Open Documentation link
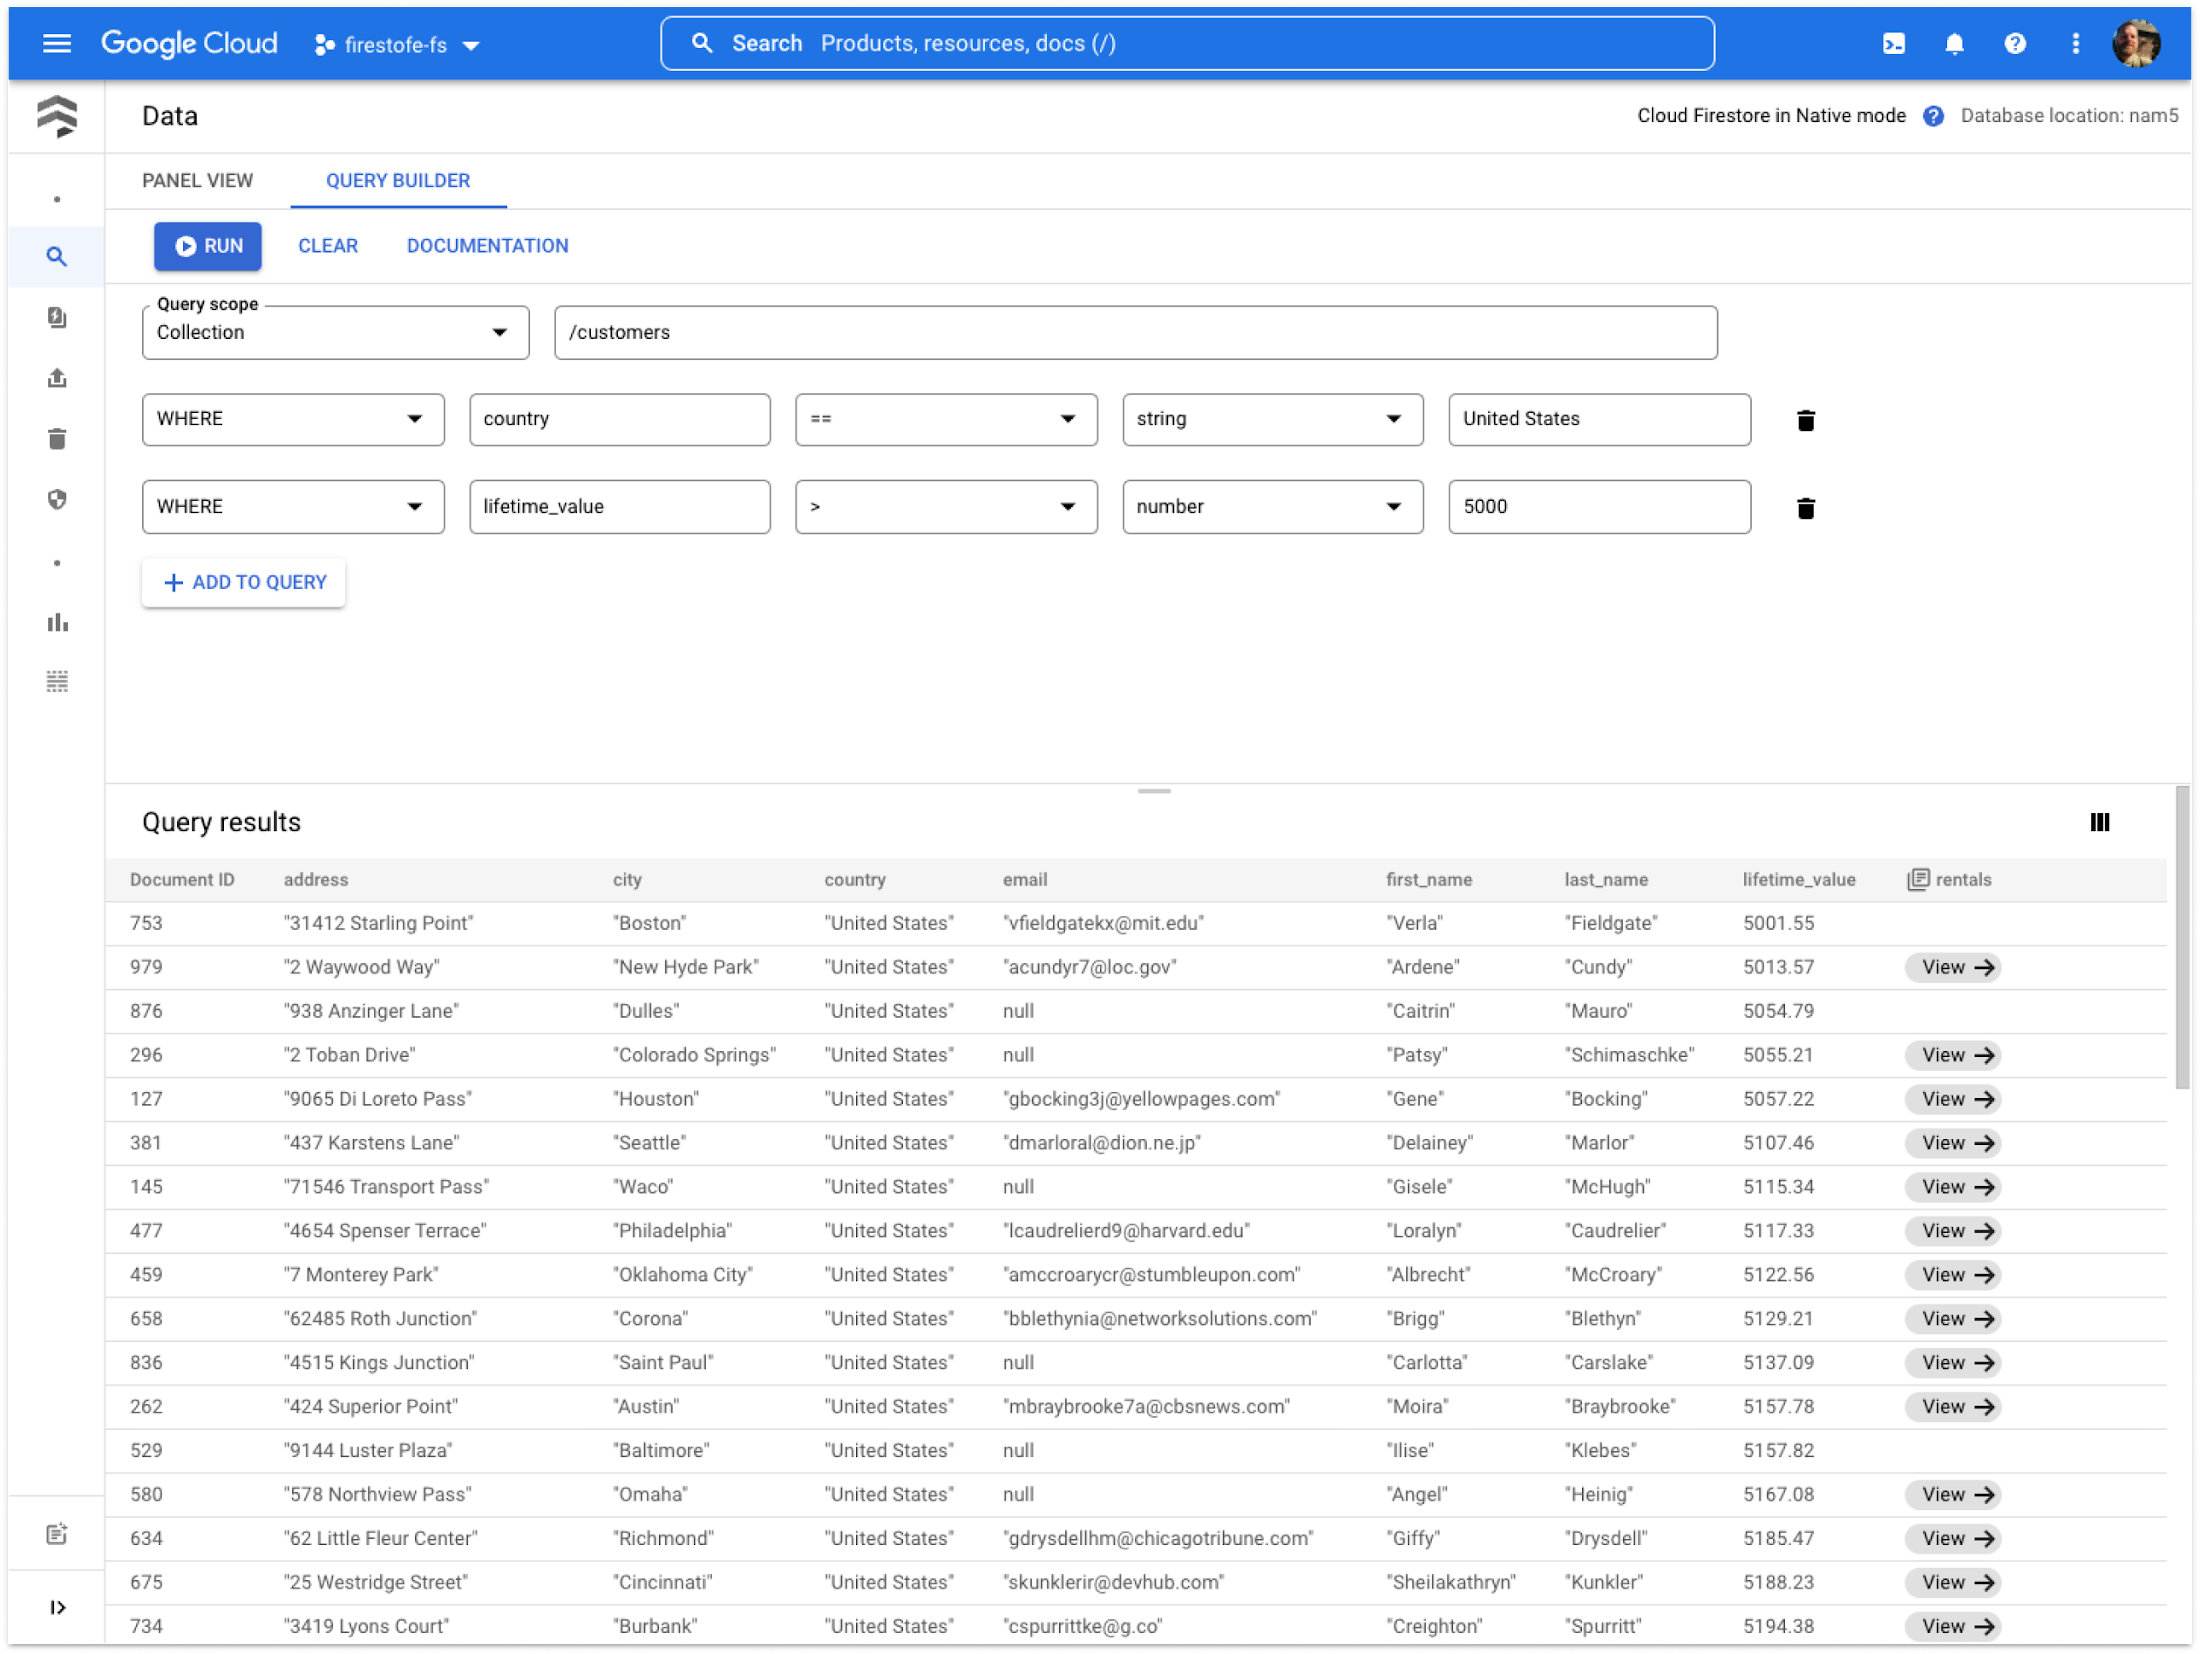The height and width of the screenshot is (1654, 2200). 487,245
